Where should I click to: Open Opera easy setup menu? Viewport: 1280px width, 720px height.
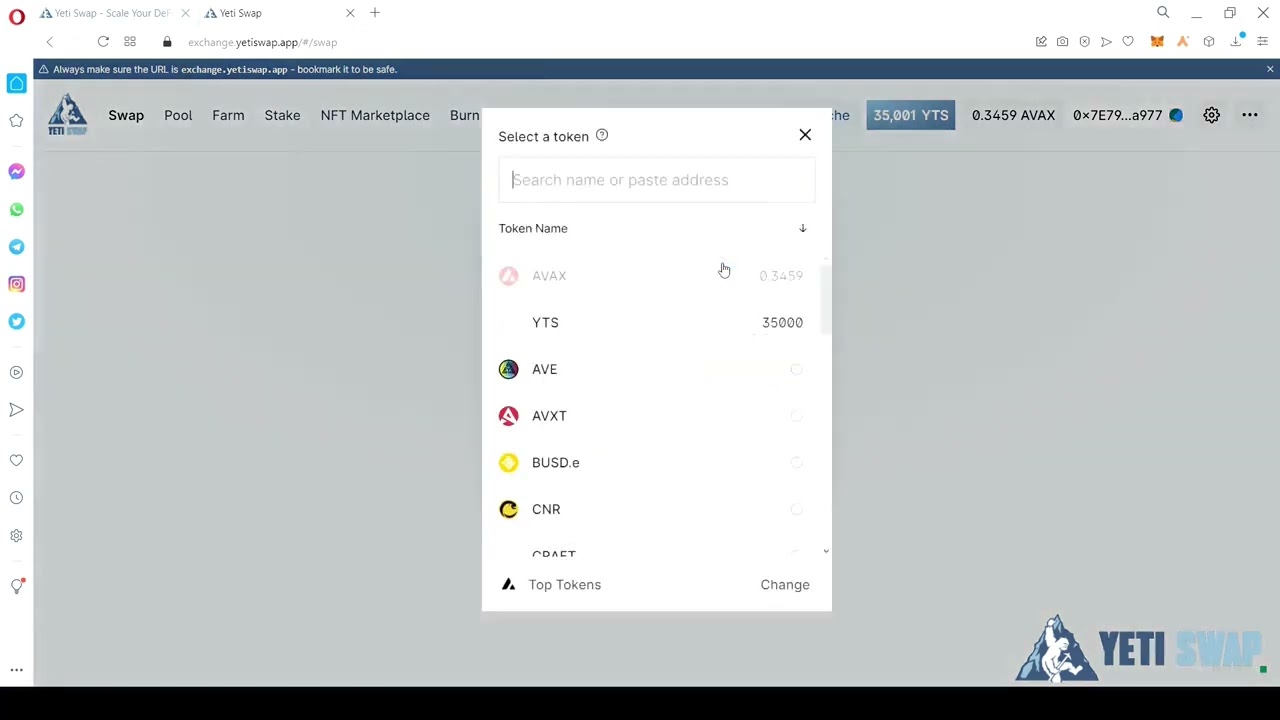click(x=1263, y=42)
